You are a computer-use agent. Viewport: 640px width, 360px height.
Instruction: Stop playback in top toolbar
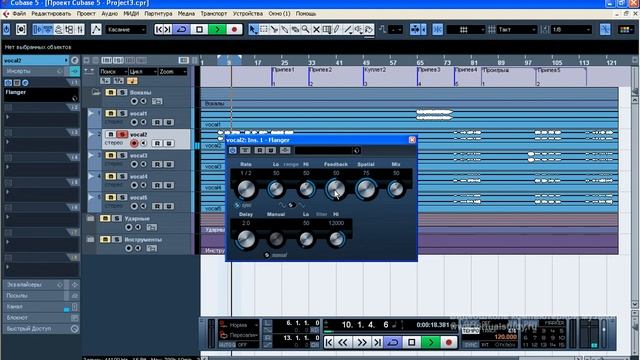[199, 29]
